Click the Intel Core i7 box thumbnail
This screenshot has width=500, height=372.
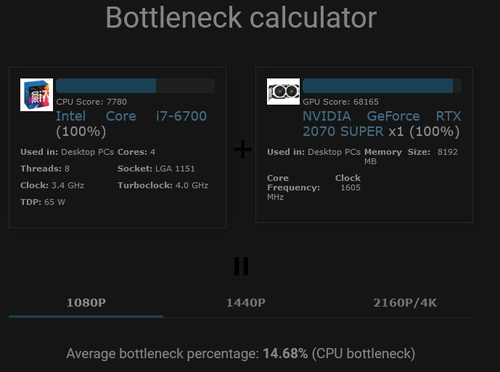click(x=36, y=95)
